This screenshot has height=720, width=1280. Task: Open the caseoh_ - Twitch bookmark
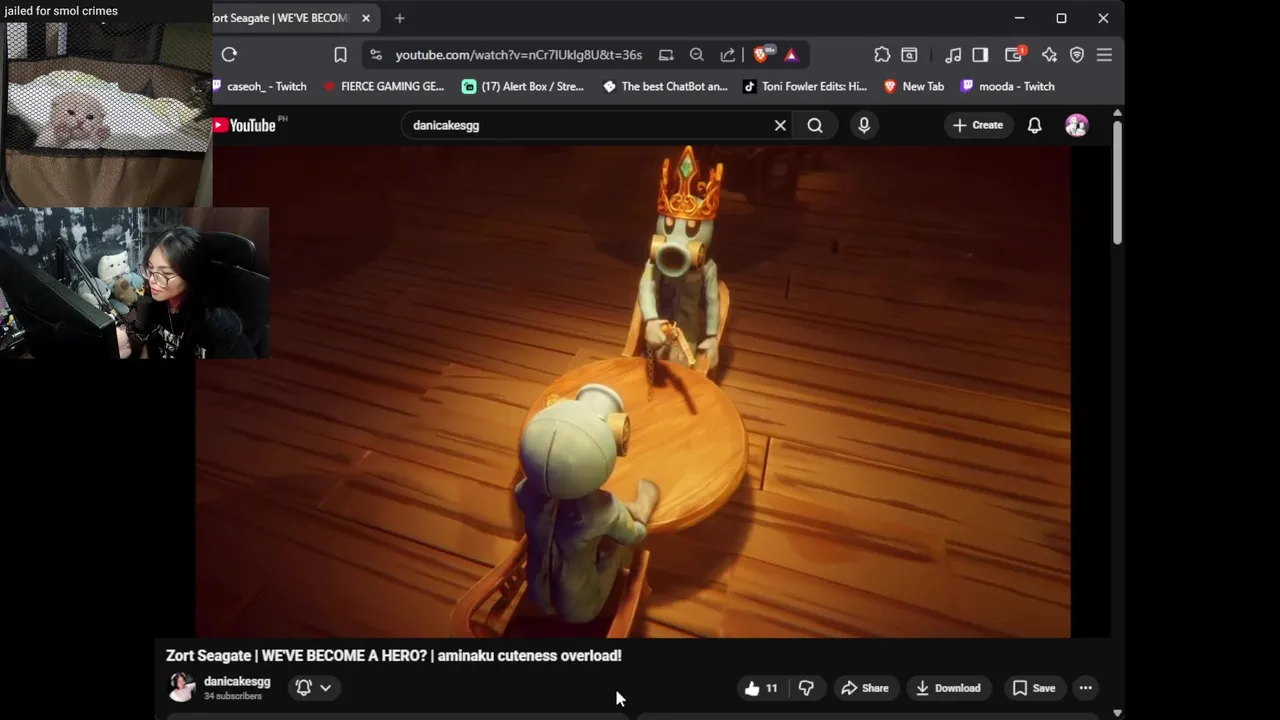click(x=261, y=86)
